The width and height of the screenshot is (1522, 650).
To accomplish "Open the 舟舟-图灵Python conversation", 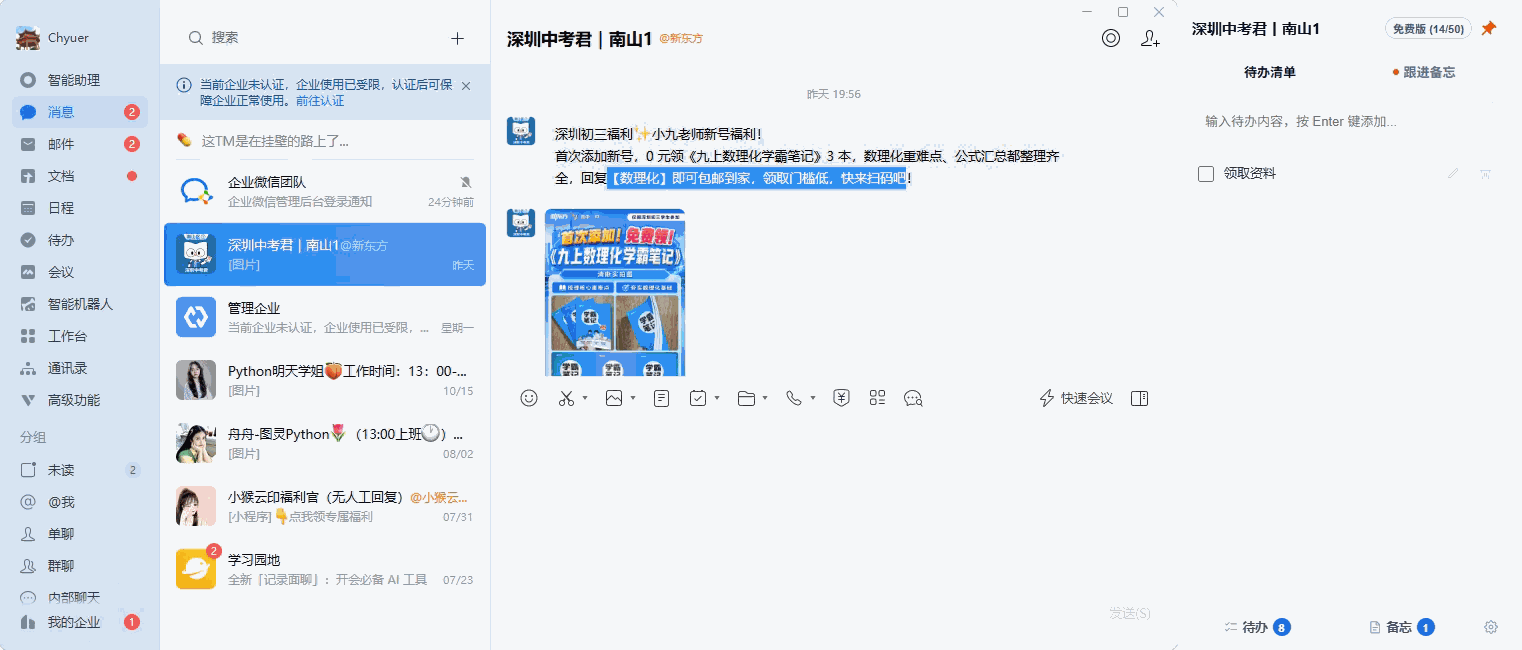I will (x=325, y=443).
